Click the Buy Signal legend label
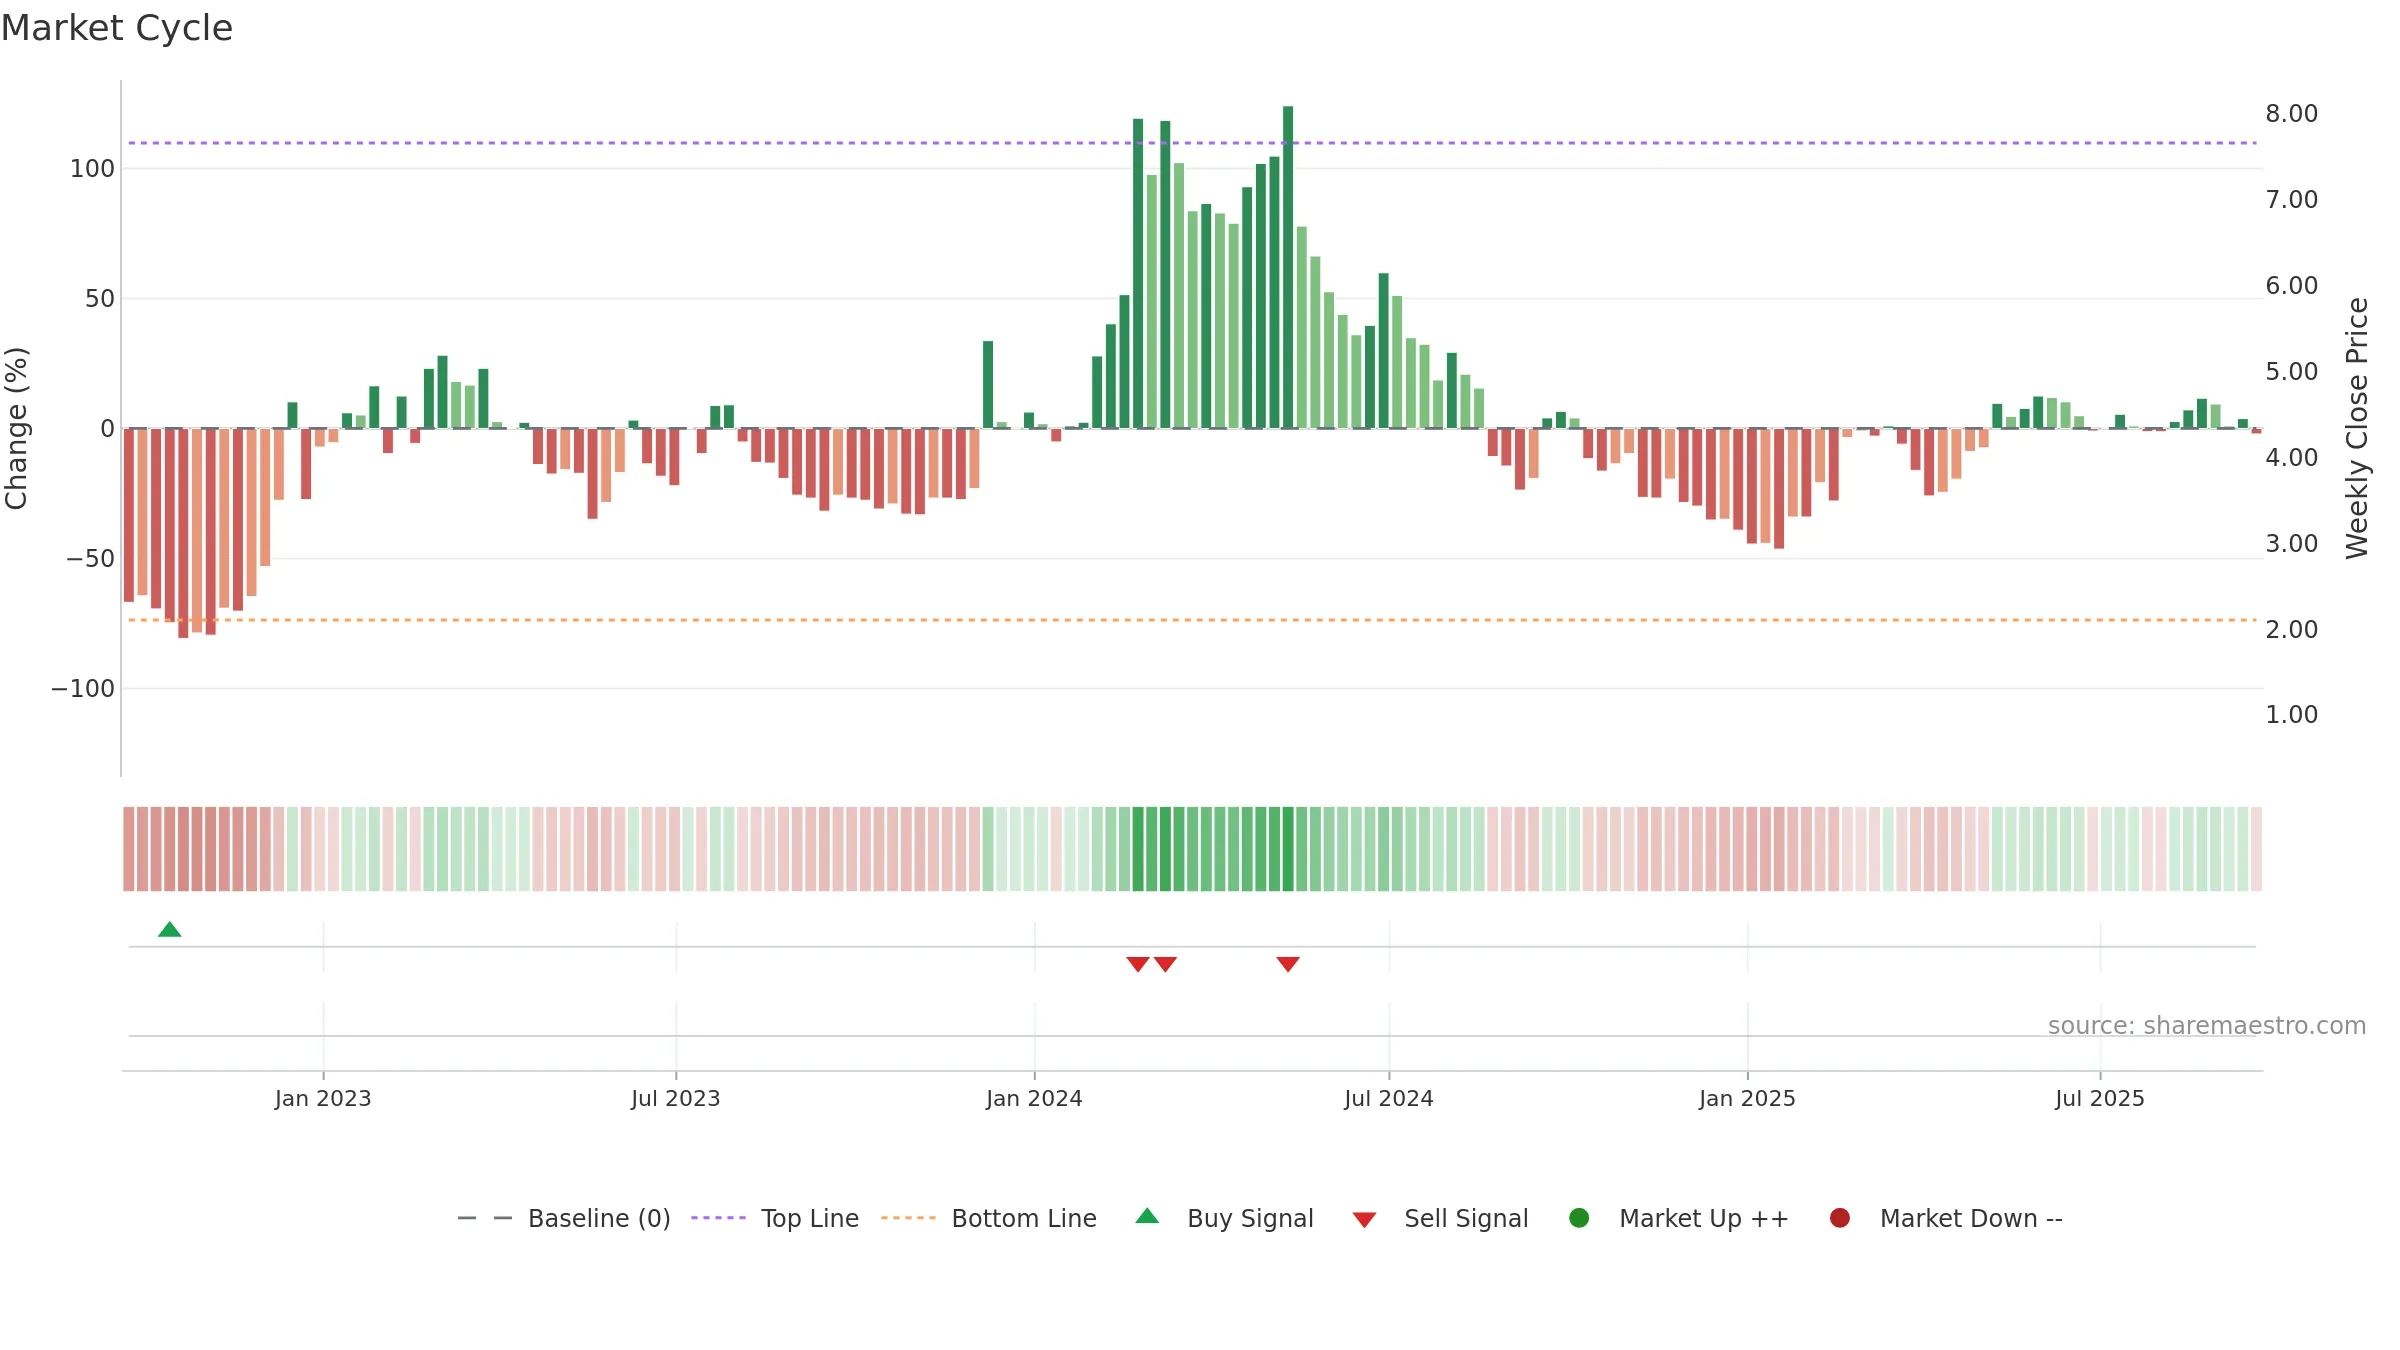Image resolution: width=2400 pixels, height=1350 pixels. [x=1250, y=1218]
